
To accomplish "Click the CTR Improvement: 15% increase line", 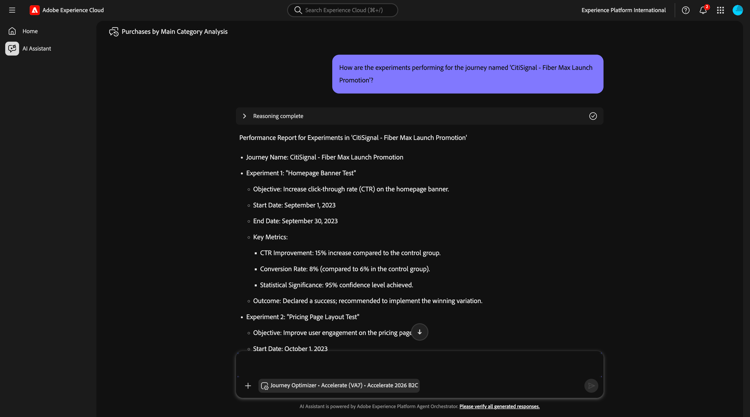I will coord(350,253).
